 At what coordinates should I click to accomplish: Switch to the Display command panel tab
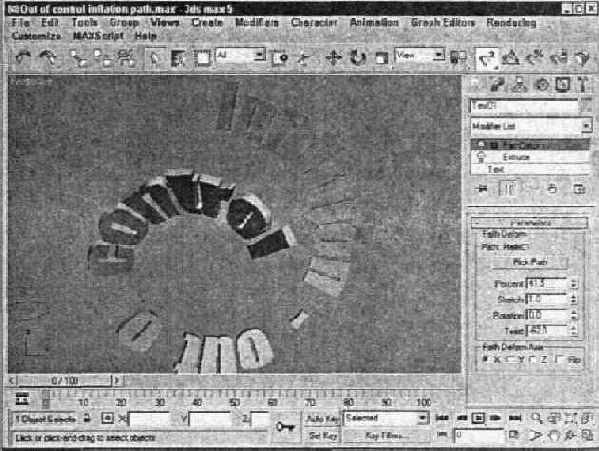[x=562, y=85]
